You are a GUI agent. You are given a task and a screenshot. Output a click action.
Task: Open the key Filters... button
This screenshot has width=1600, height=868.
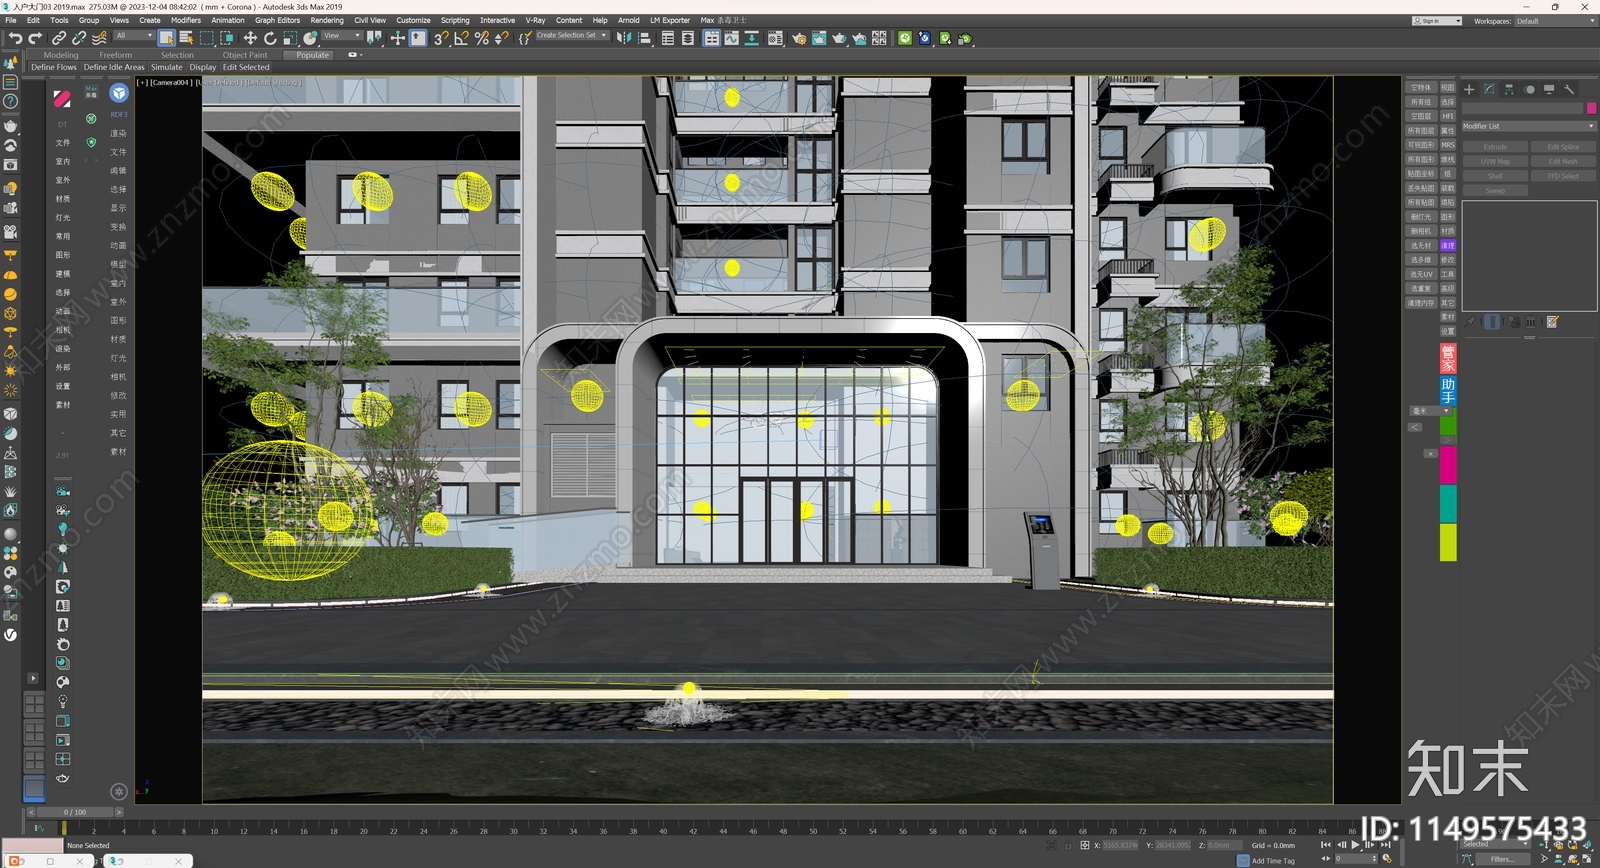(1502, 859)
